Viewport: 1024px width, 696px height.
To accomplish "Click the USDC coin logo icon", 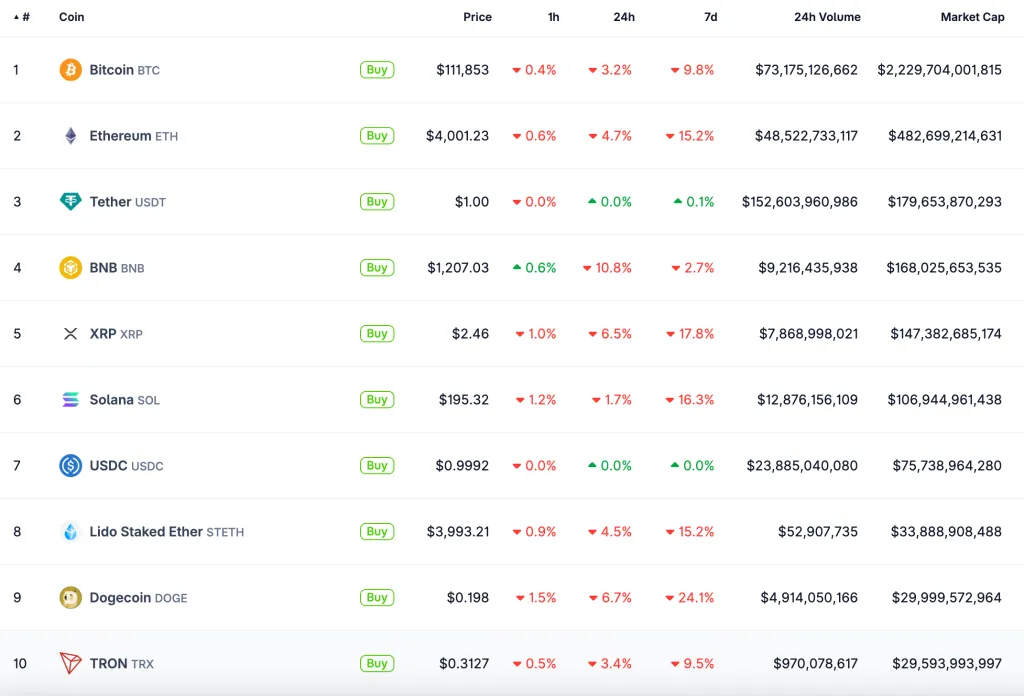I will click(x=70, y=466).
